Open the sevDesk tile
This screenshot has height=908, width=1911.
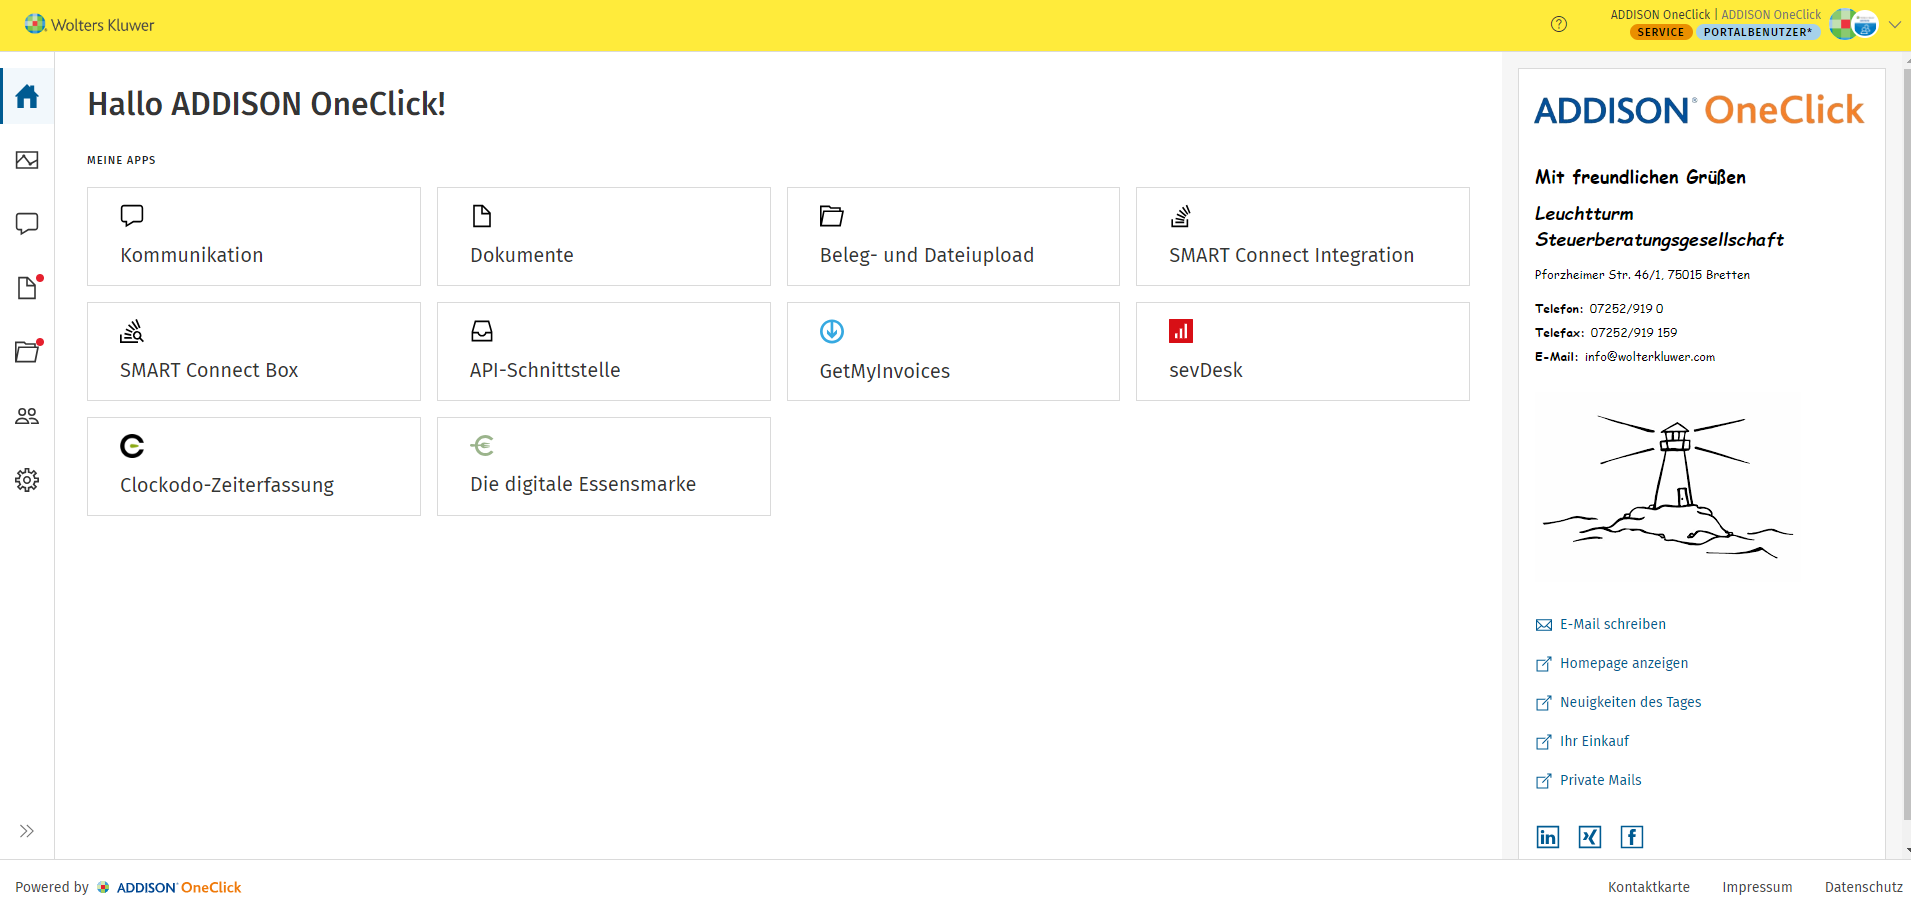coord(1303,351)
